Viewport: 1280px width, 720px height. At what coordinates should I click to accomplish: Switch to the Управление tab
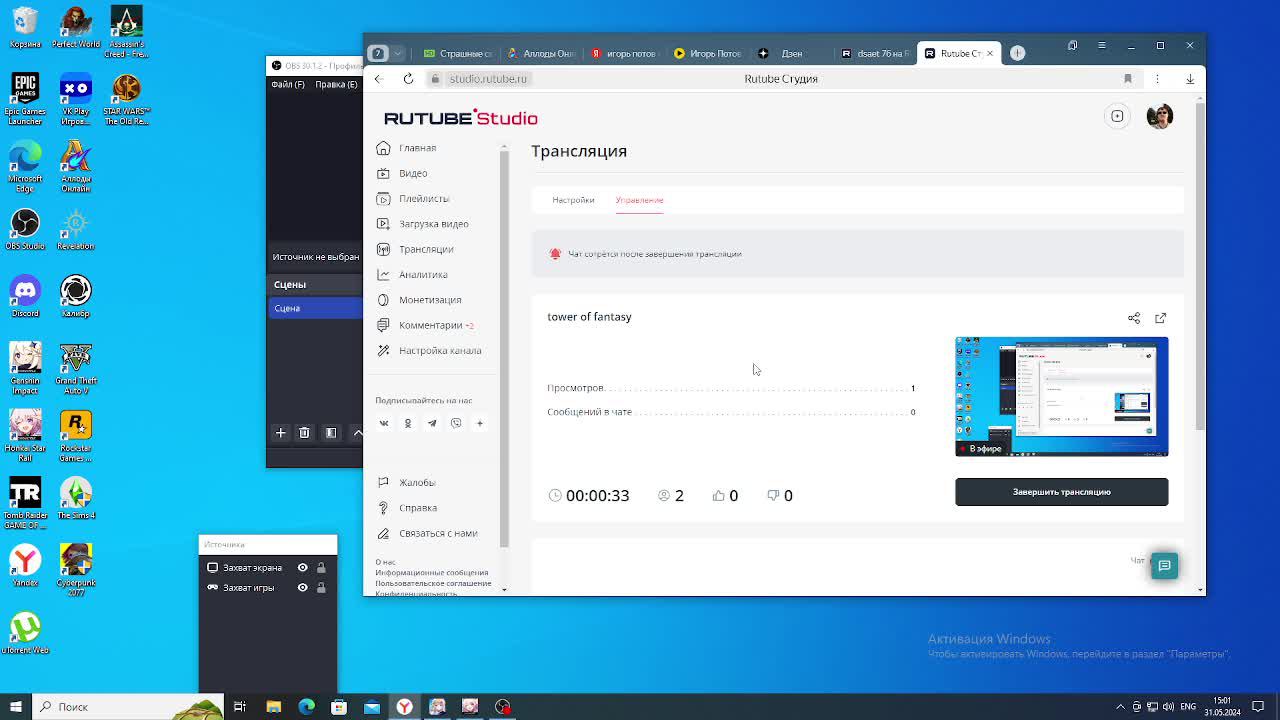click(x=639, y=200)
